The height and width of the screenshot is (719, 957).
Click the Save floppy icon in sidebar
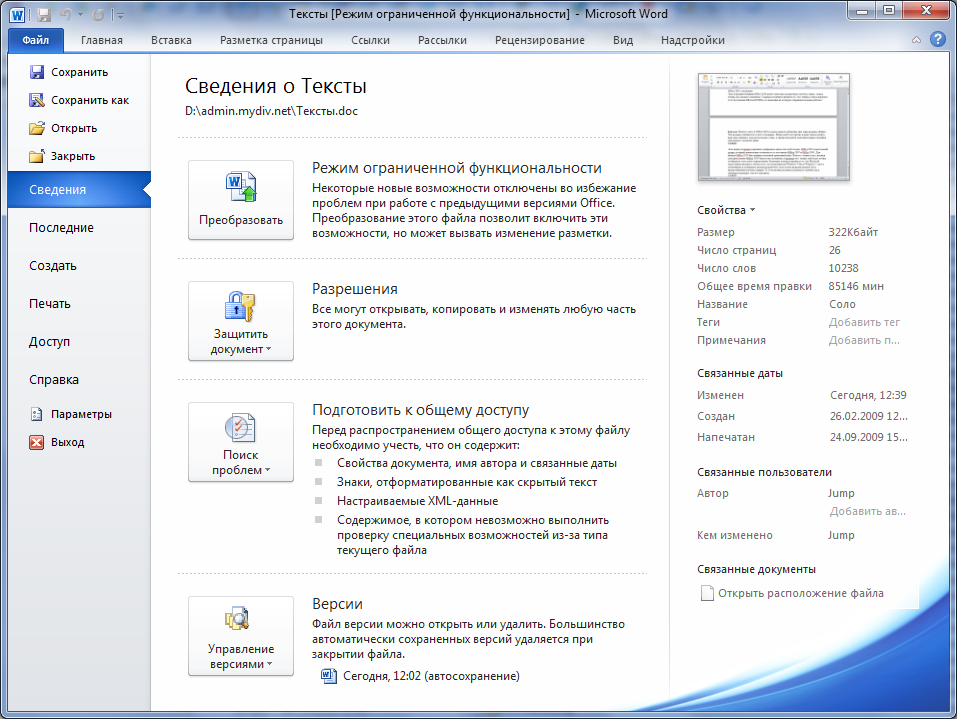37,72
